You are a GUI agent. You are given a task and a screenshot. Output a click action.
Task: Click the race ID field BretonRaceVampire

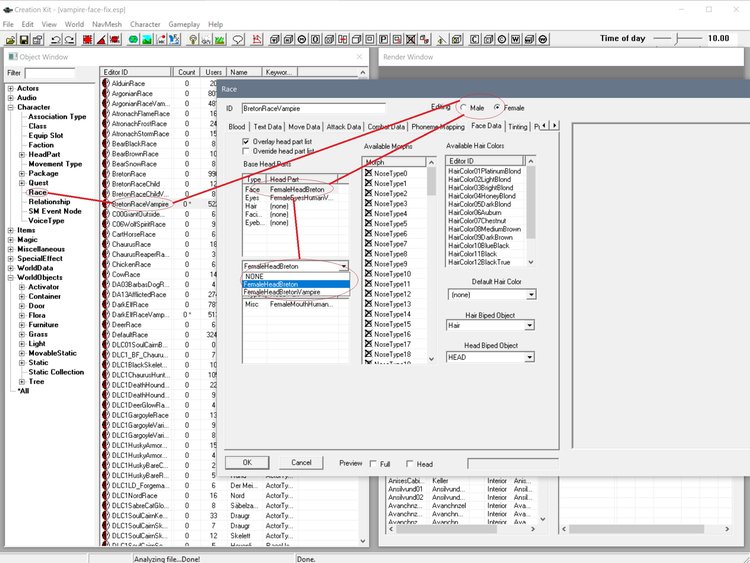pos(313,109)
